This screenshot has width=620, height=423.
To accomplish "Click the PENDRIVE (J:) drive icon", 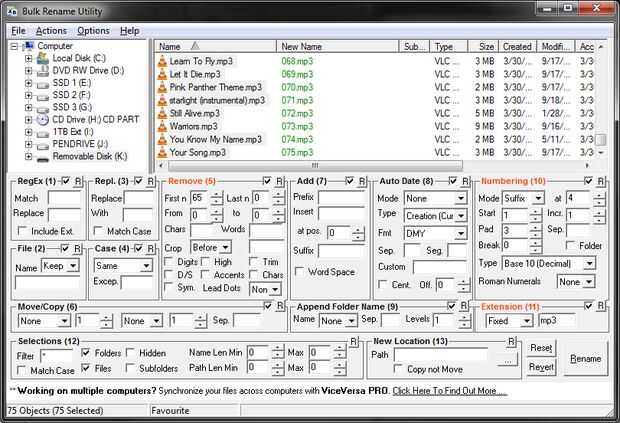I will (x=43, y=145).
